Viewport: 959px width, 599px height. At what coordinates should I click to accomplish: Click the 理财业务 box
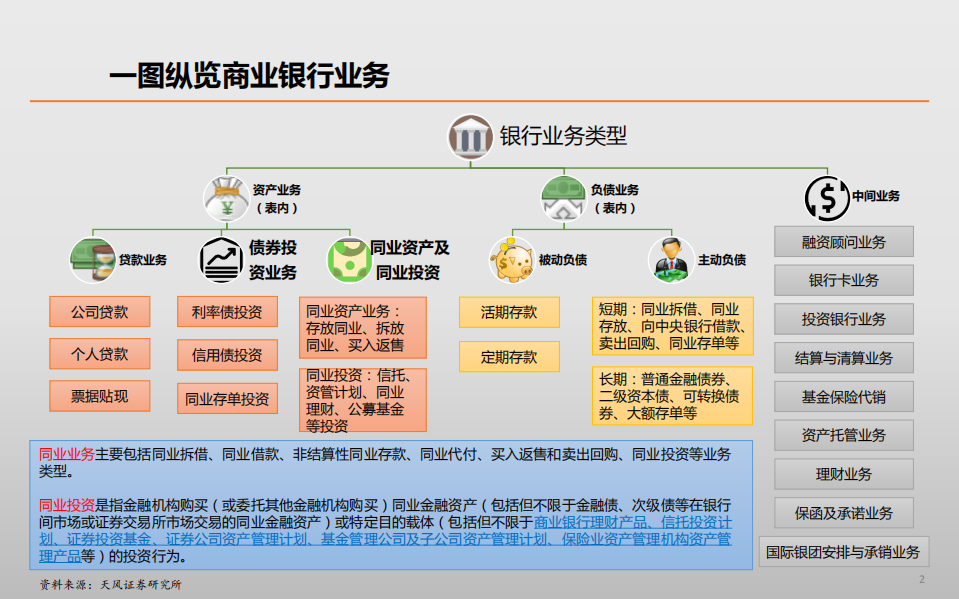click(842, 474)
